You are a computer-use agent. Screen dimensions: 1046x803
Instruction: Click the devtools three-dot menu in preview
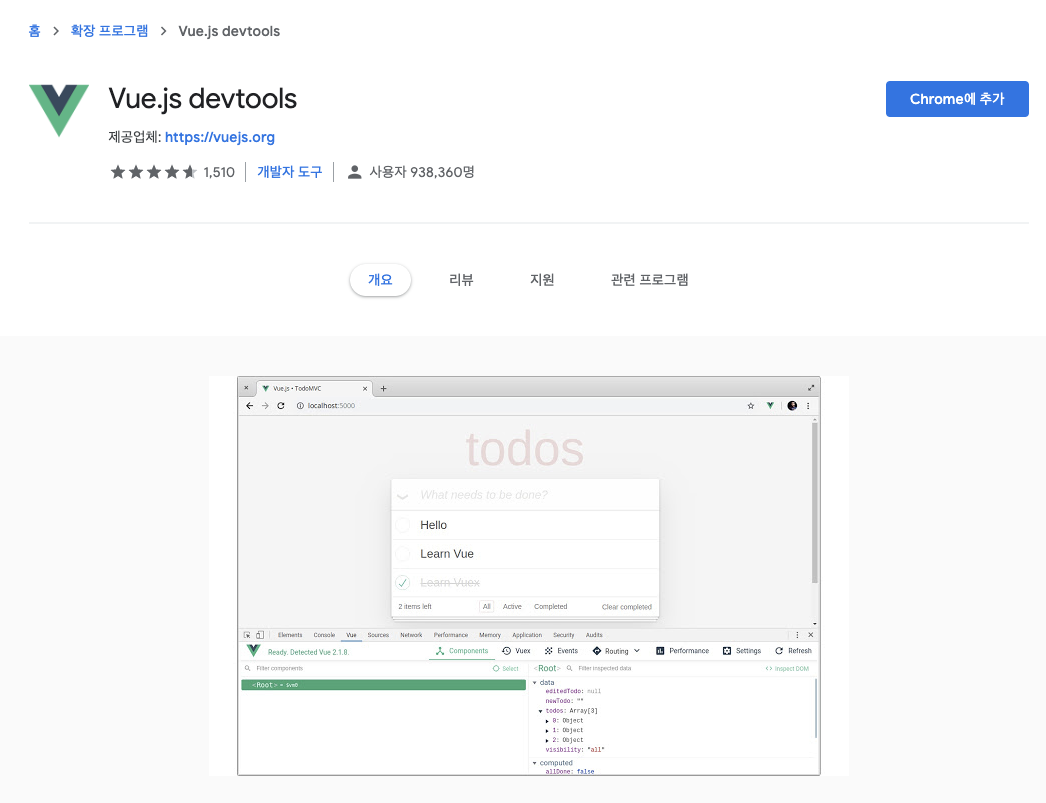797,635
